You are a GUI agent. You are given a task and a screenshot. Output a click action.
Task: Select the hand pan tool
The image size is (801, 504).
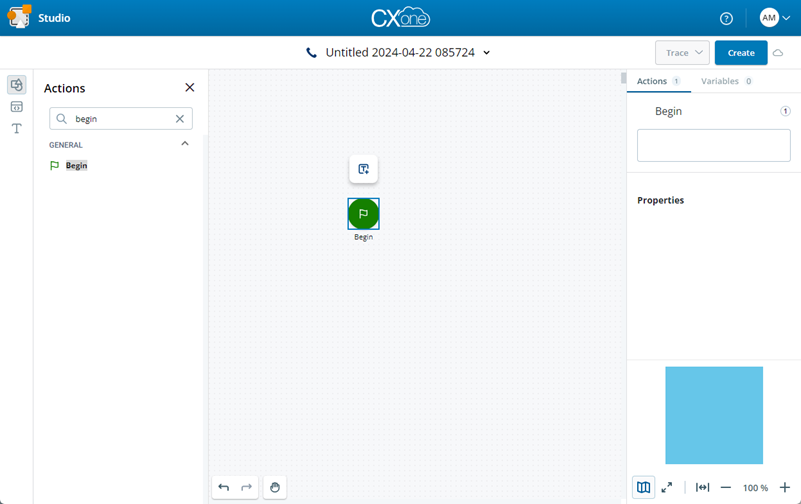275,487
